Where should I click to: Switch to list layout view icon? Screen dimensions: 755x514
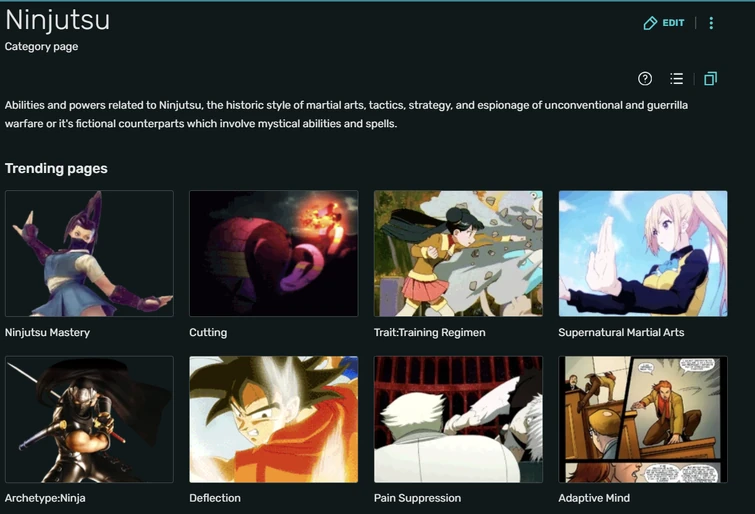click(677, 79)
